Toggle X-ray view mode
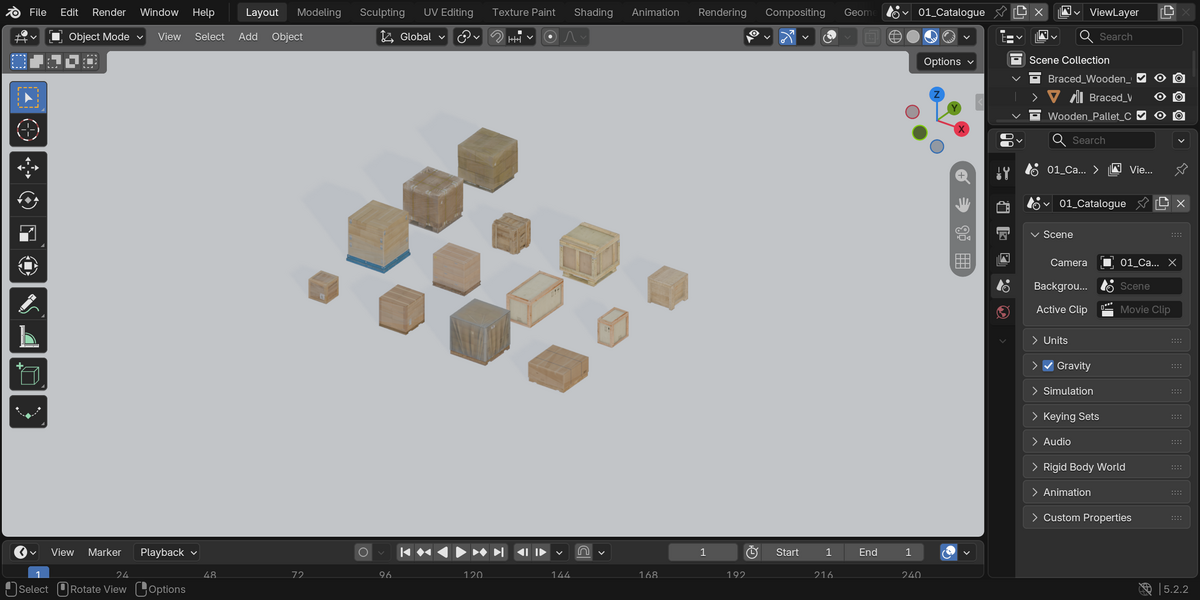The width and height of the screenshot is (1200, 600). [872, 37]
